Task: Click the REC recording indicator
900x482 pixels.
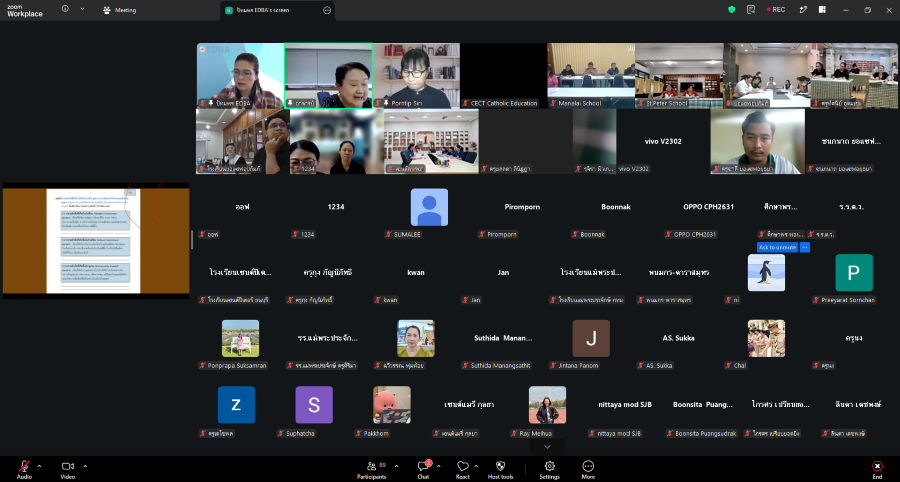Action: [775, 10]
